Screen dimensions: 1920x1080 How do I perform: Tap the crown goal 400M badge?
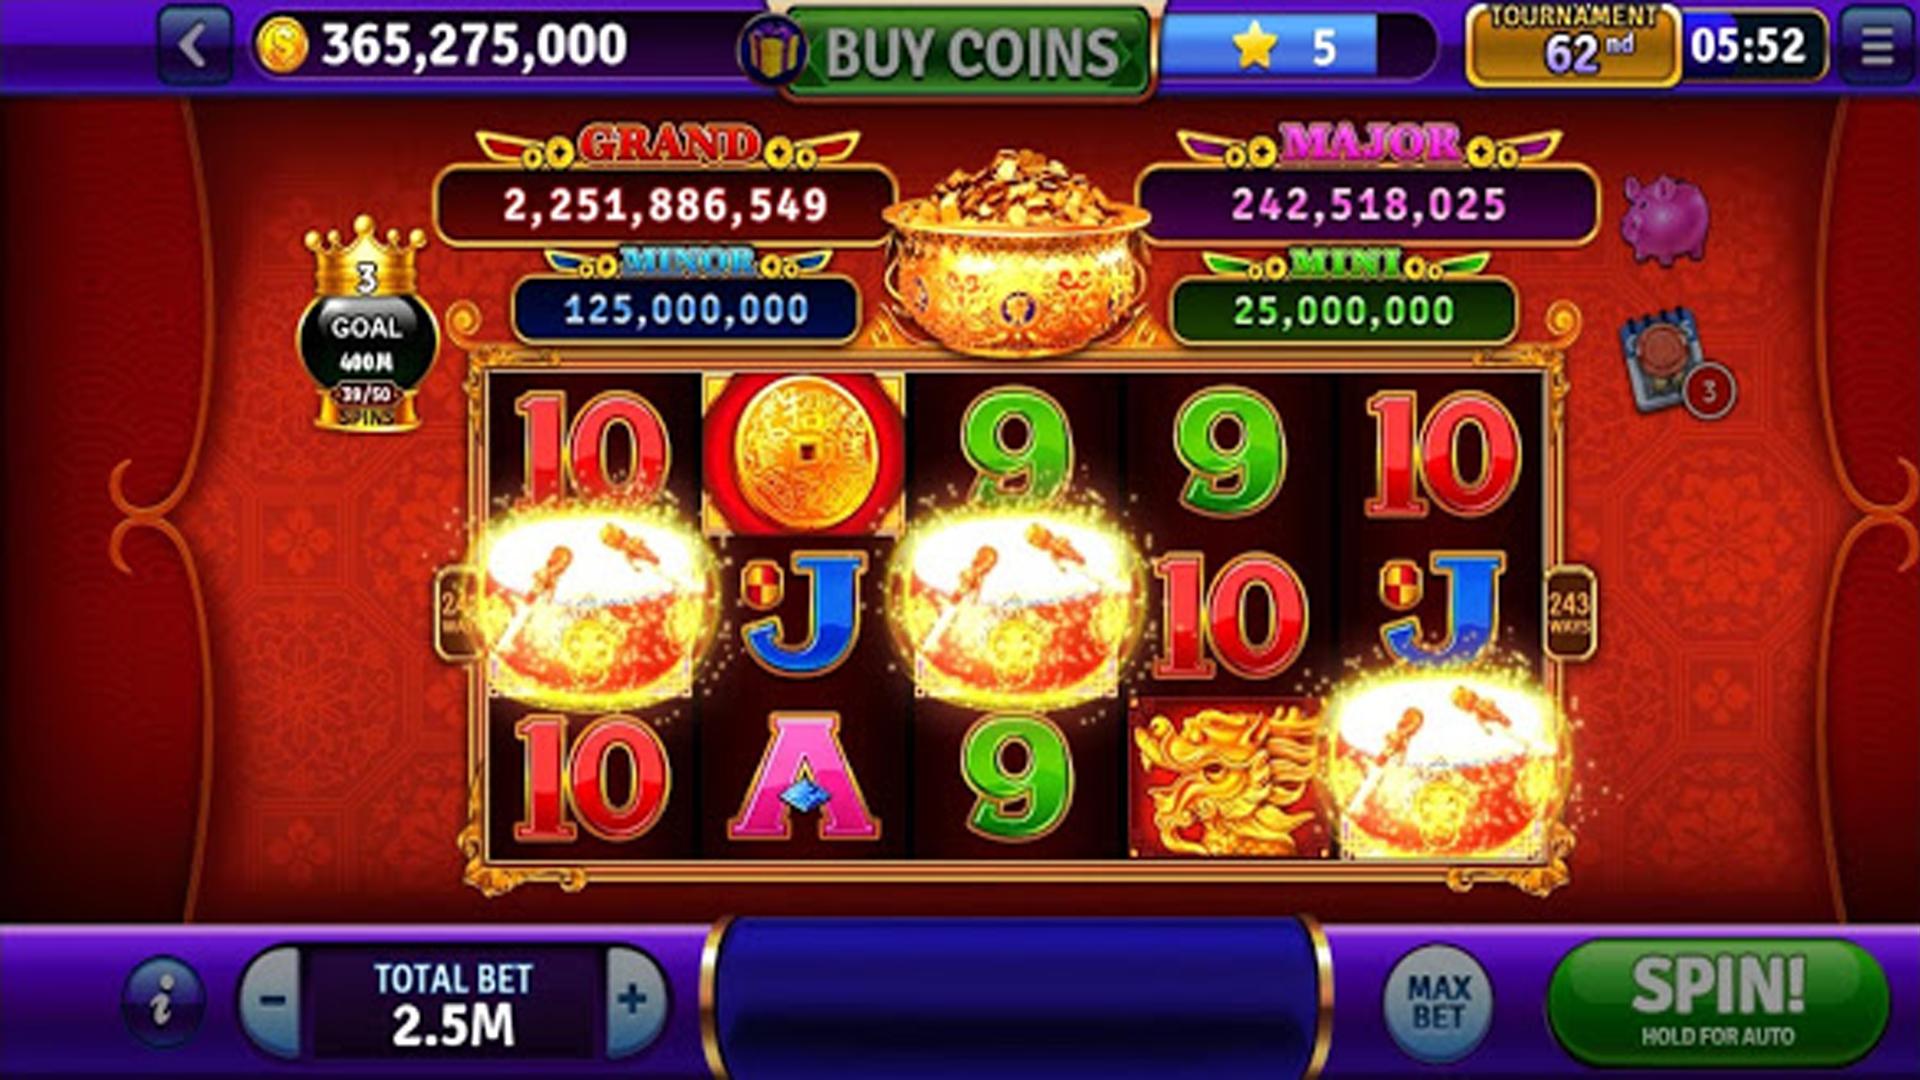(x=367, y=327)
